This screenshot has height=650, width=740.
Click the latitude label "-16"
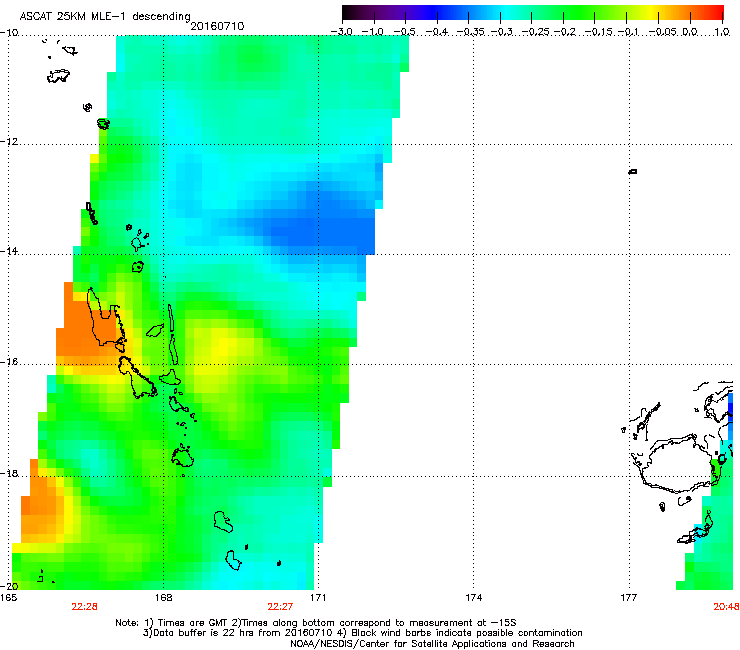[9, 362]
